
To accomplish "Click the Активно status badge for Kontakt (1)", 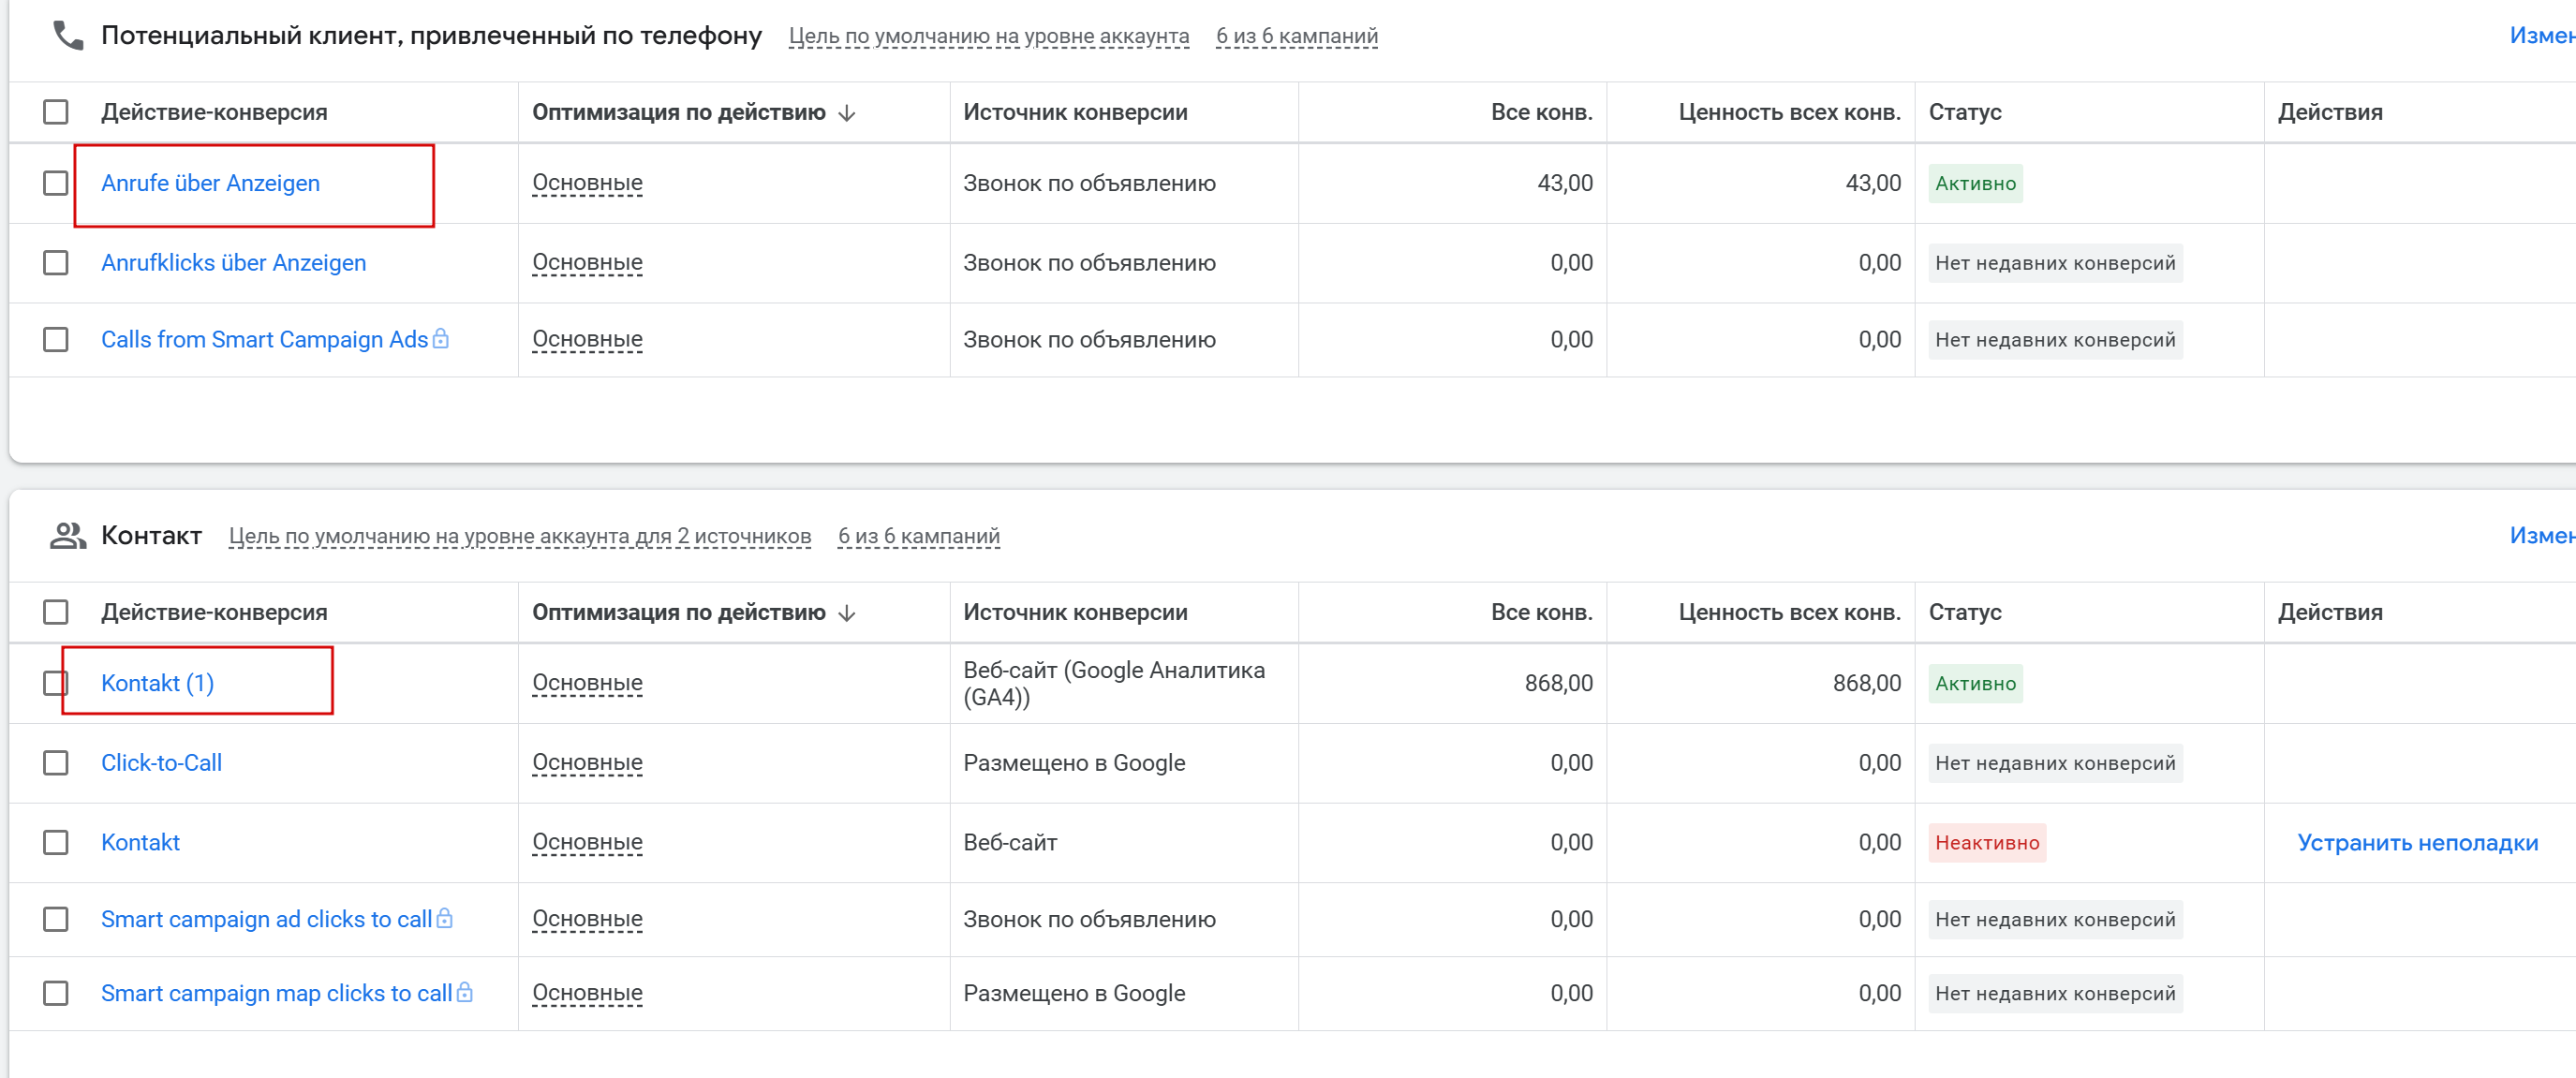I will point(1974,683).
